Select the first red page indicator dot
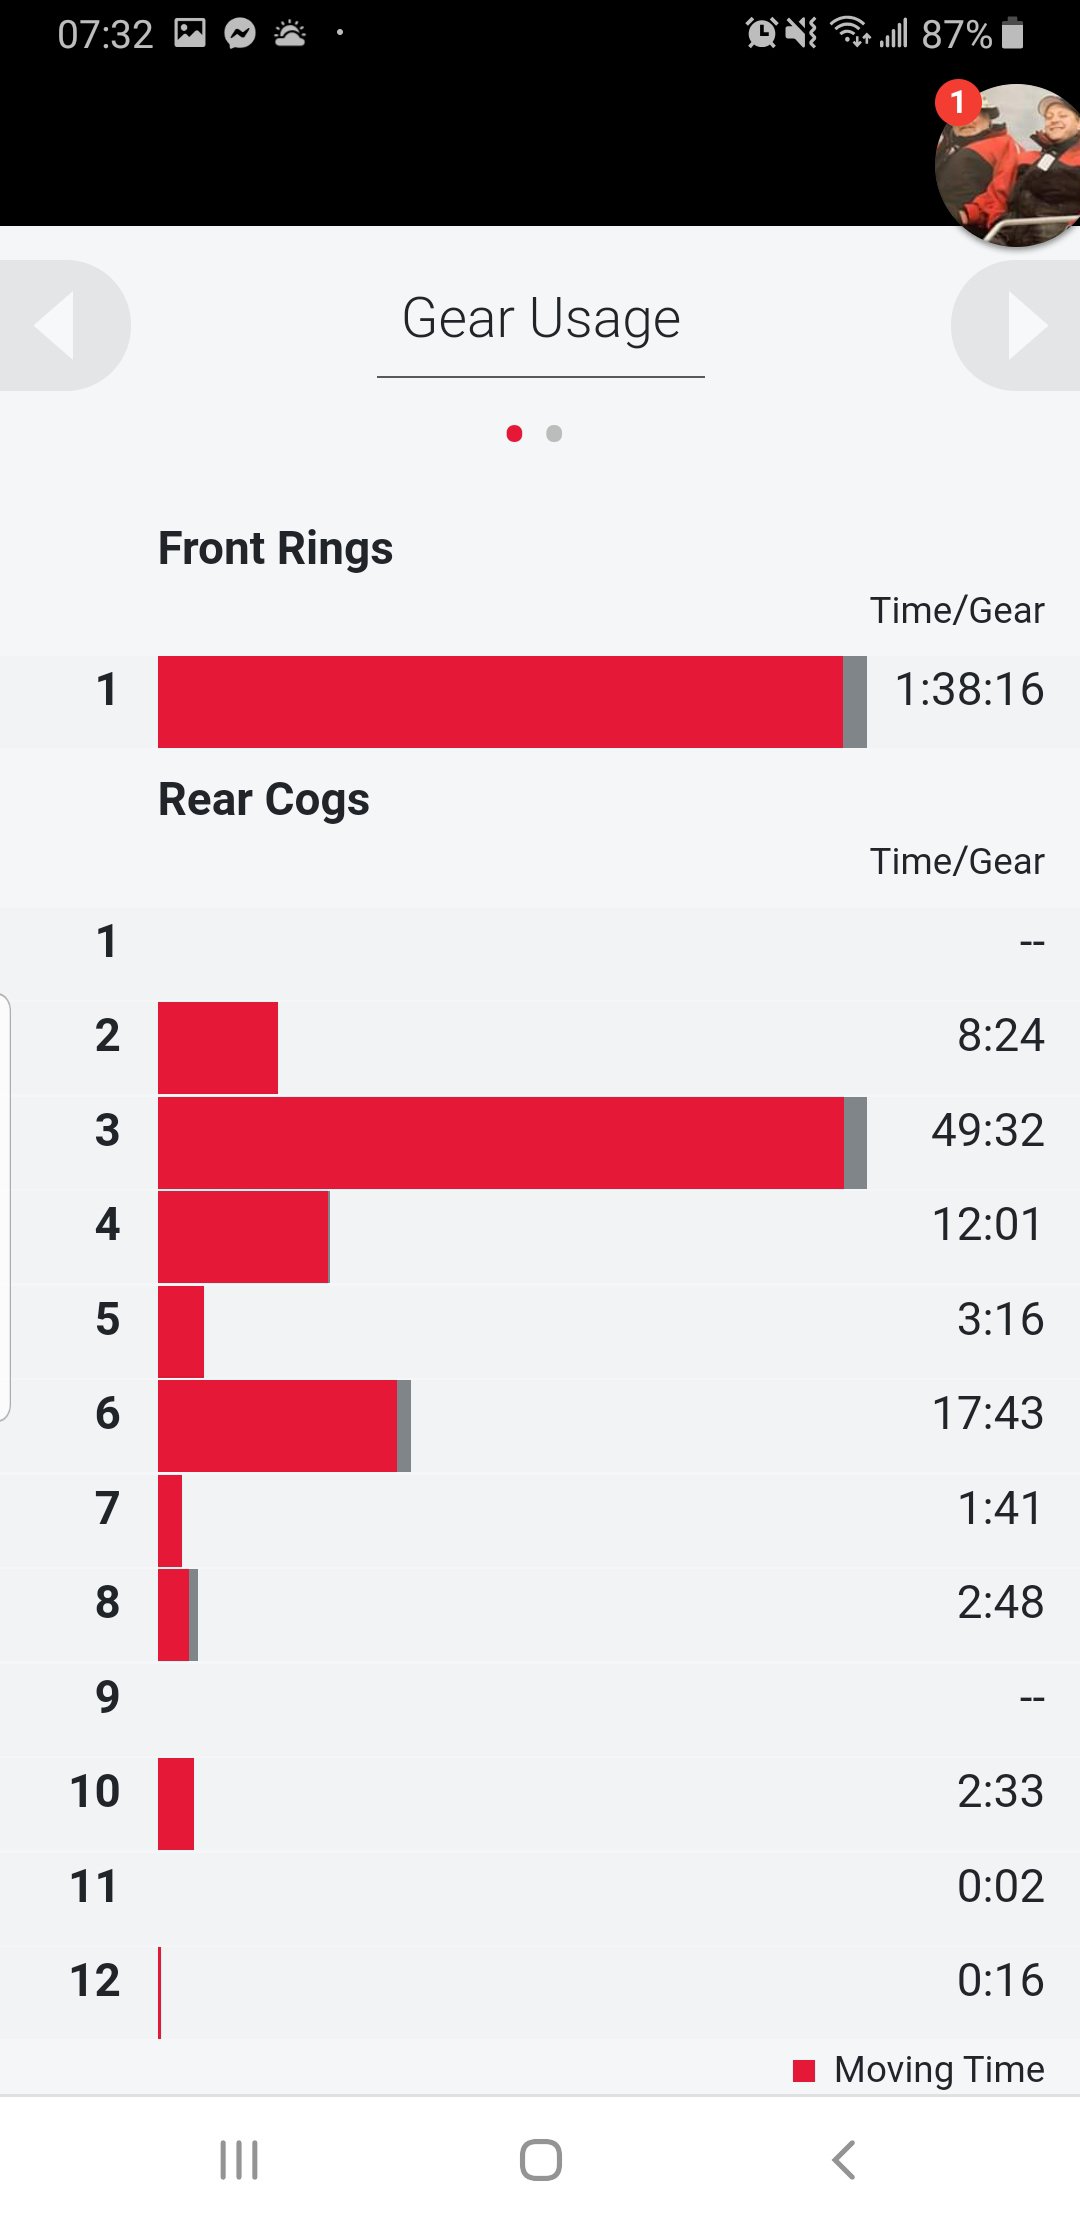The height and width of the screenshot is (2220, 1080). [x=514, y=433]
